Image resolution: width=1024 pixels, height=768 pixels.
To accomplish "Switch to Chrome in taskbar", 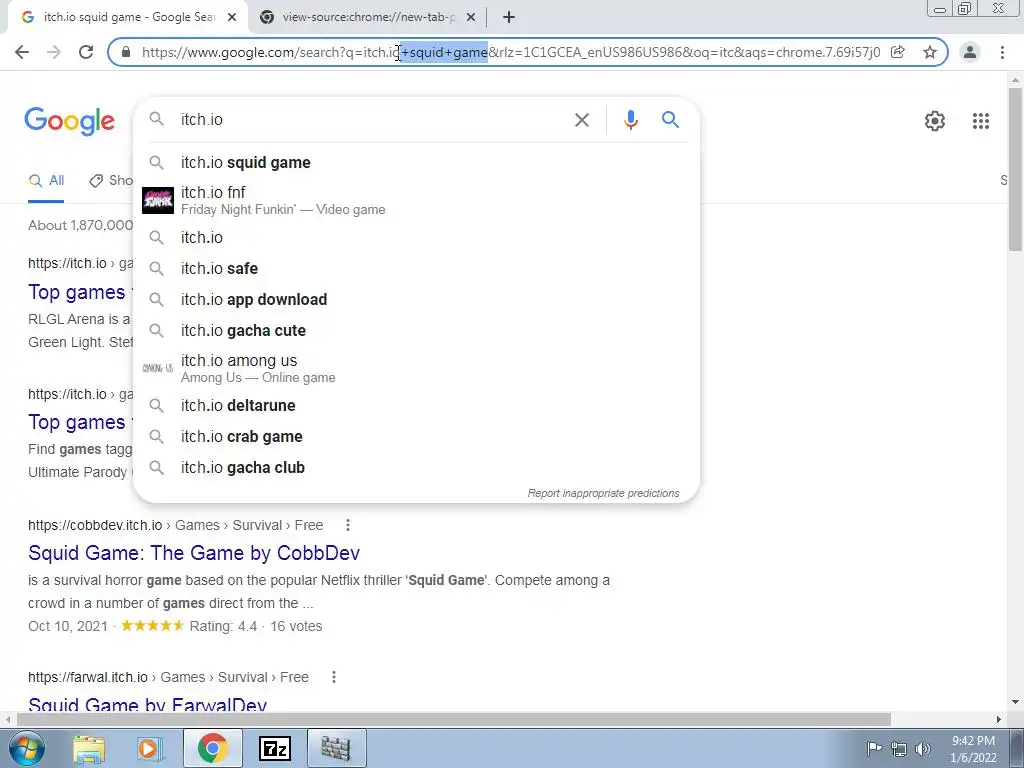I will pyautogui.click(x=212, y=748).
